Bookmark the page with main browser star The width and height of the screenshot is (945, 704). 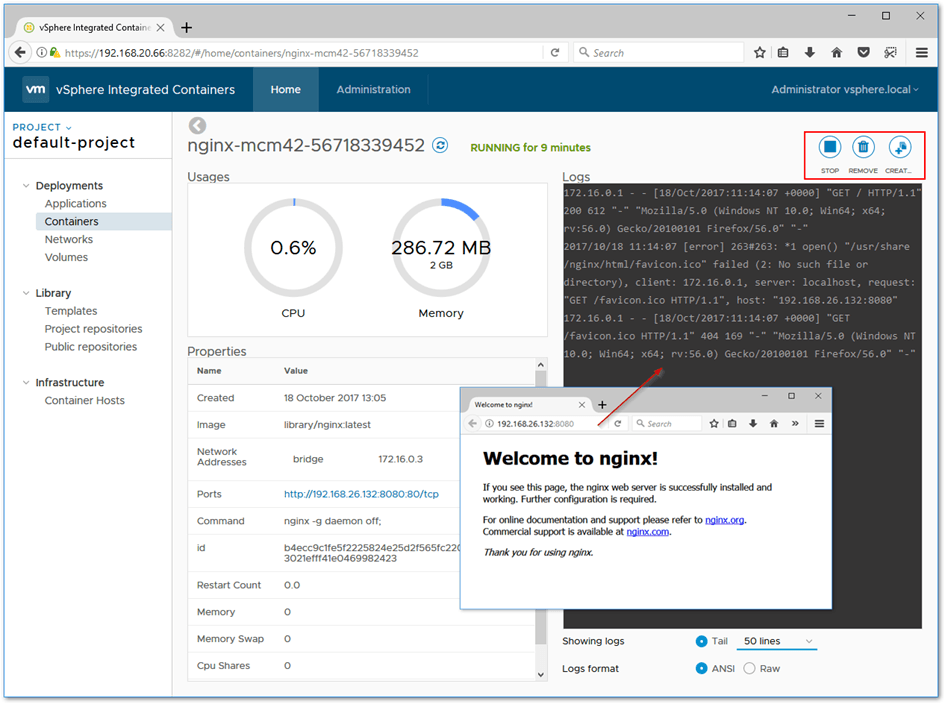click(759, 52)
